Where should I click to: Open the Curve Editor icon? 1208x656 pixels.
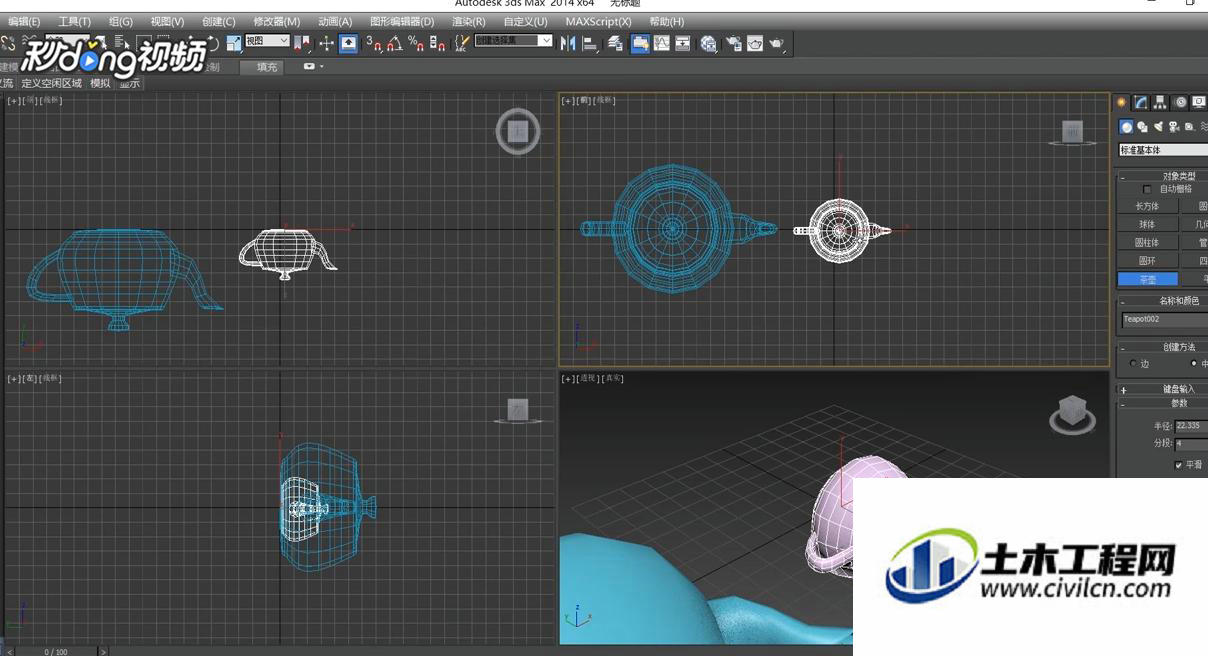click(661, 43)
